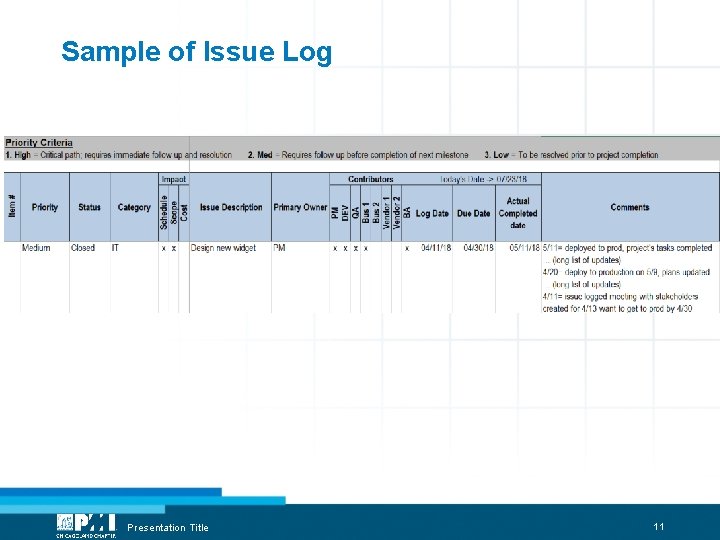Select the 'Priority Criteria' heading

coord(39,142)
